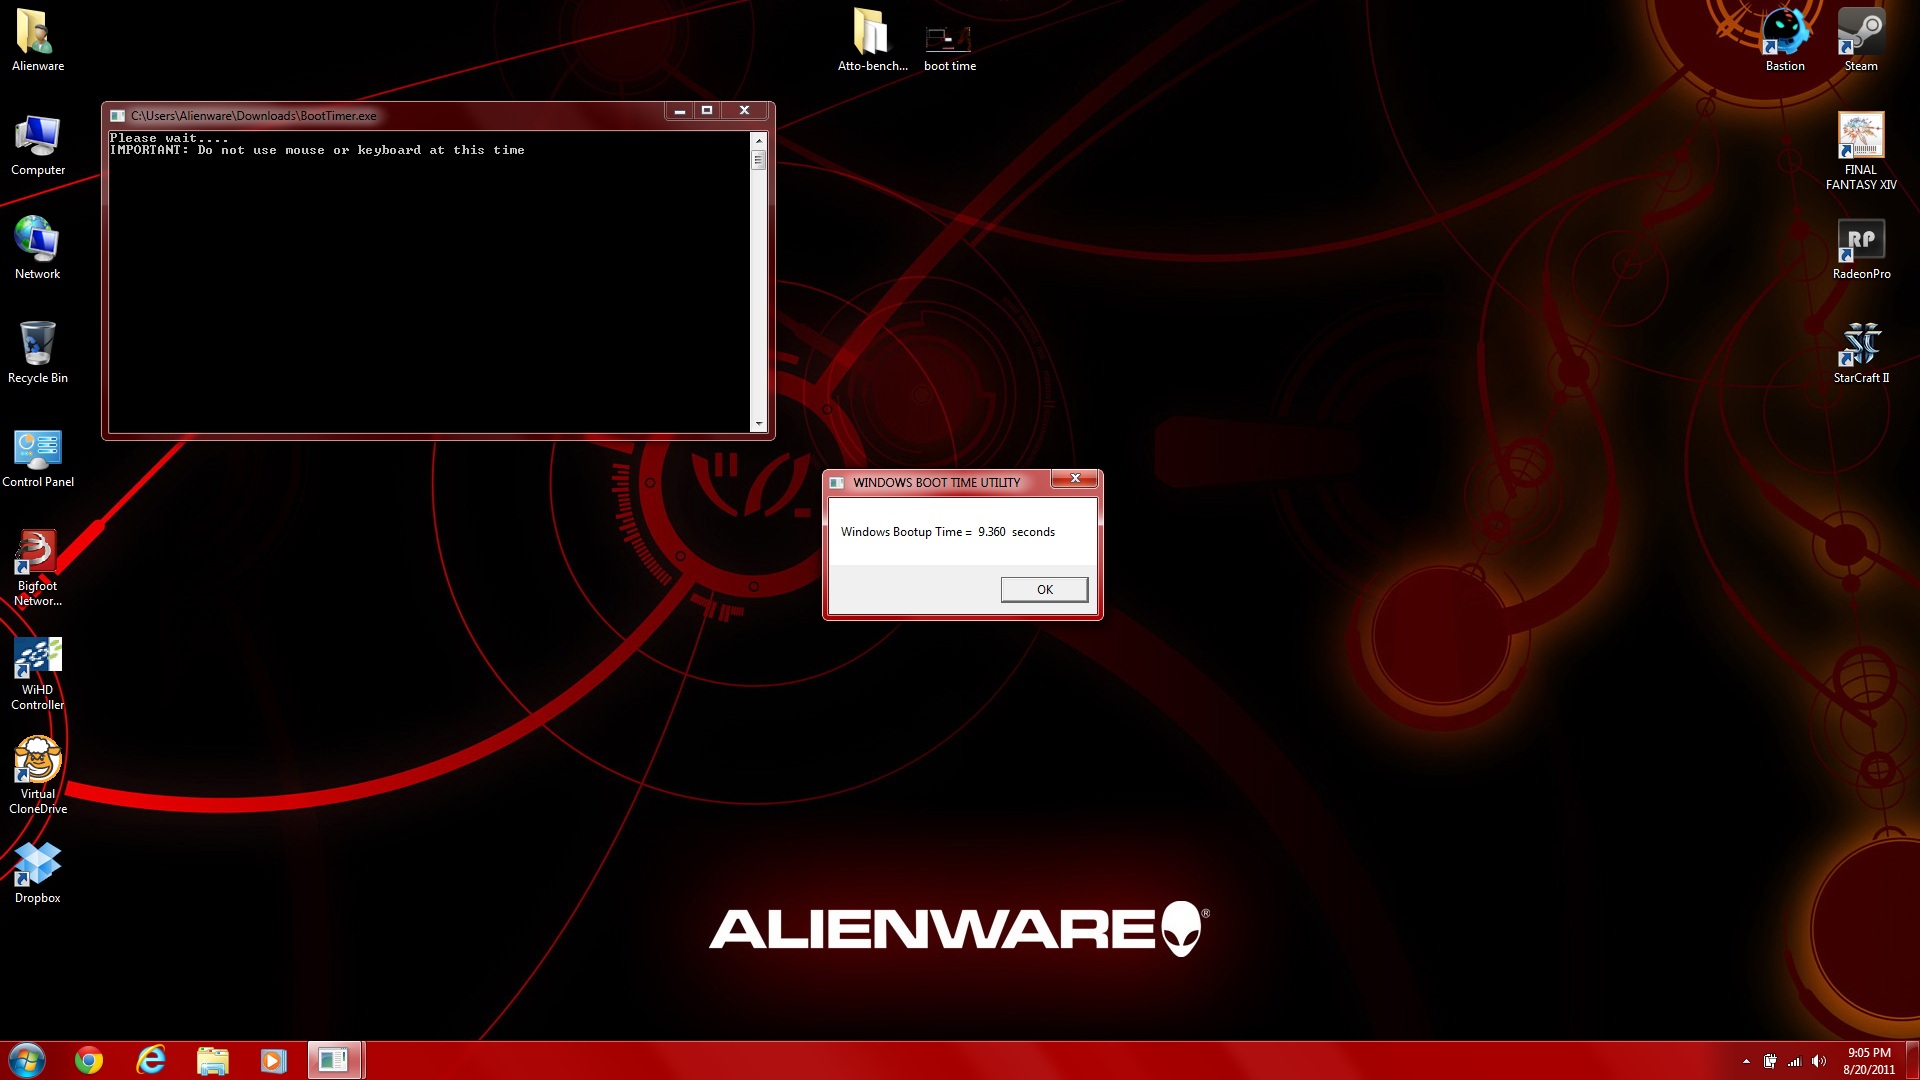Image resolution: width=1920 pixels, height=1080 pixels.
Task: Close the BootTimer console window
Action: 744,111
